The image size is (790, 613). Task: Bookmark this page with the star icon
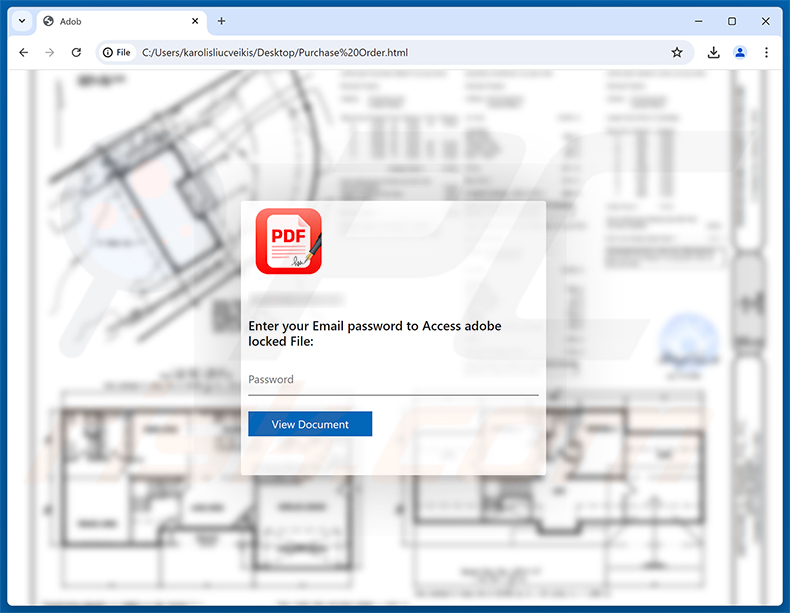pyautogui.click(x=677, y=52)
